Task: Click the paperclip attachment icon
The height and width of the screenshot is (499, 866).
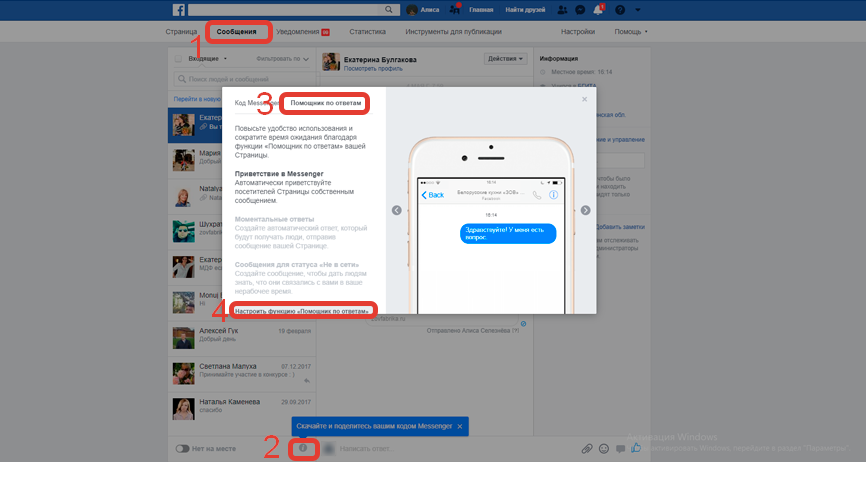Action: pyautogui.click(x=587, y=449)
